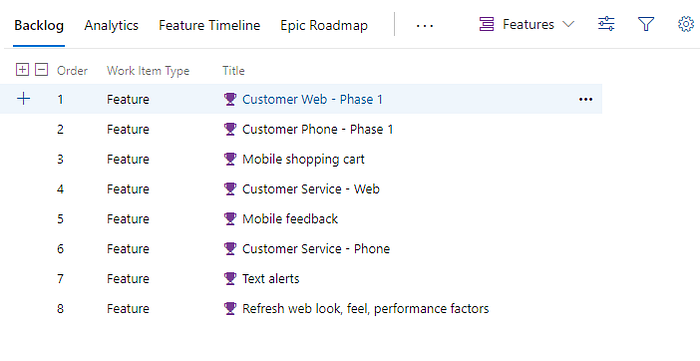Open the Customer Phone - Phase 1 item
The height and width of the screenshot is (361, 700).
(x=317, y=129)
